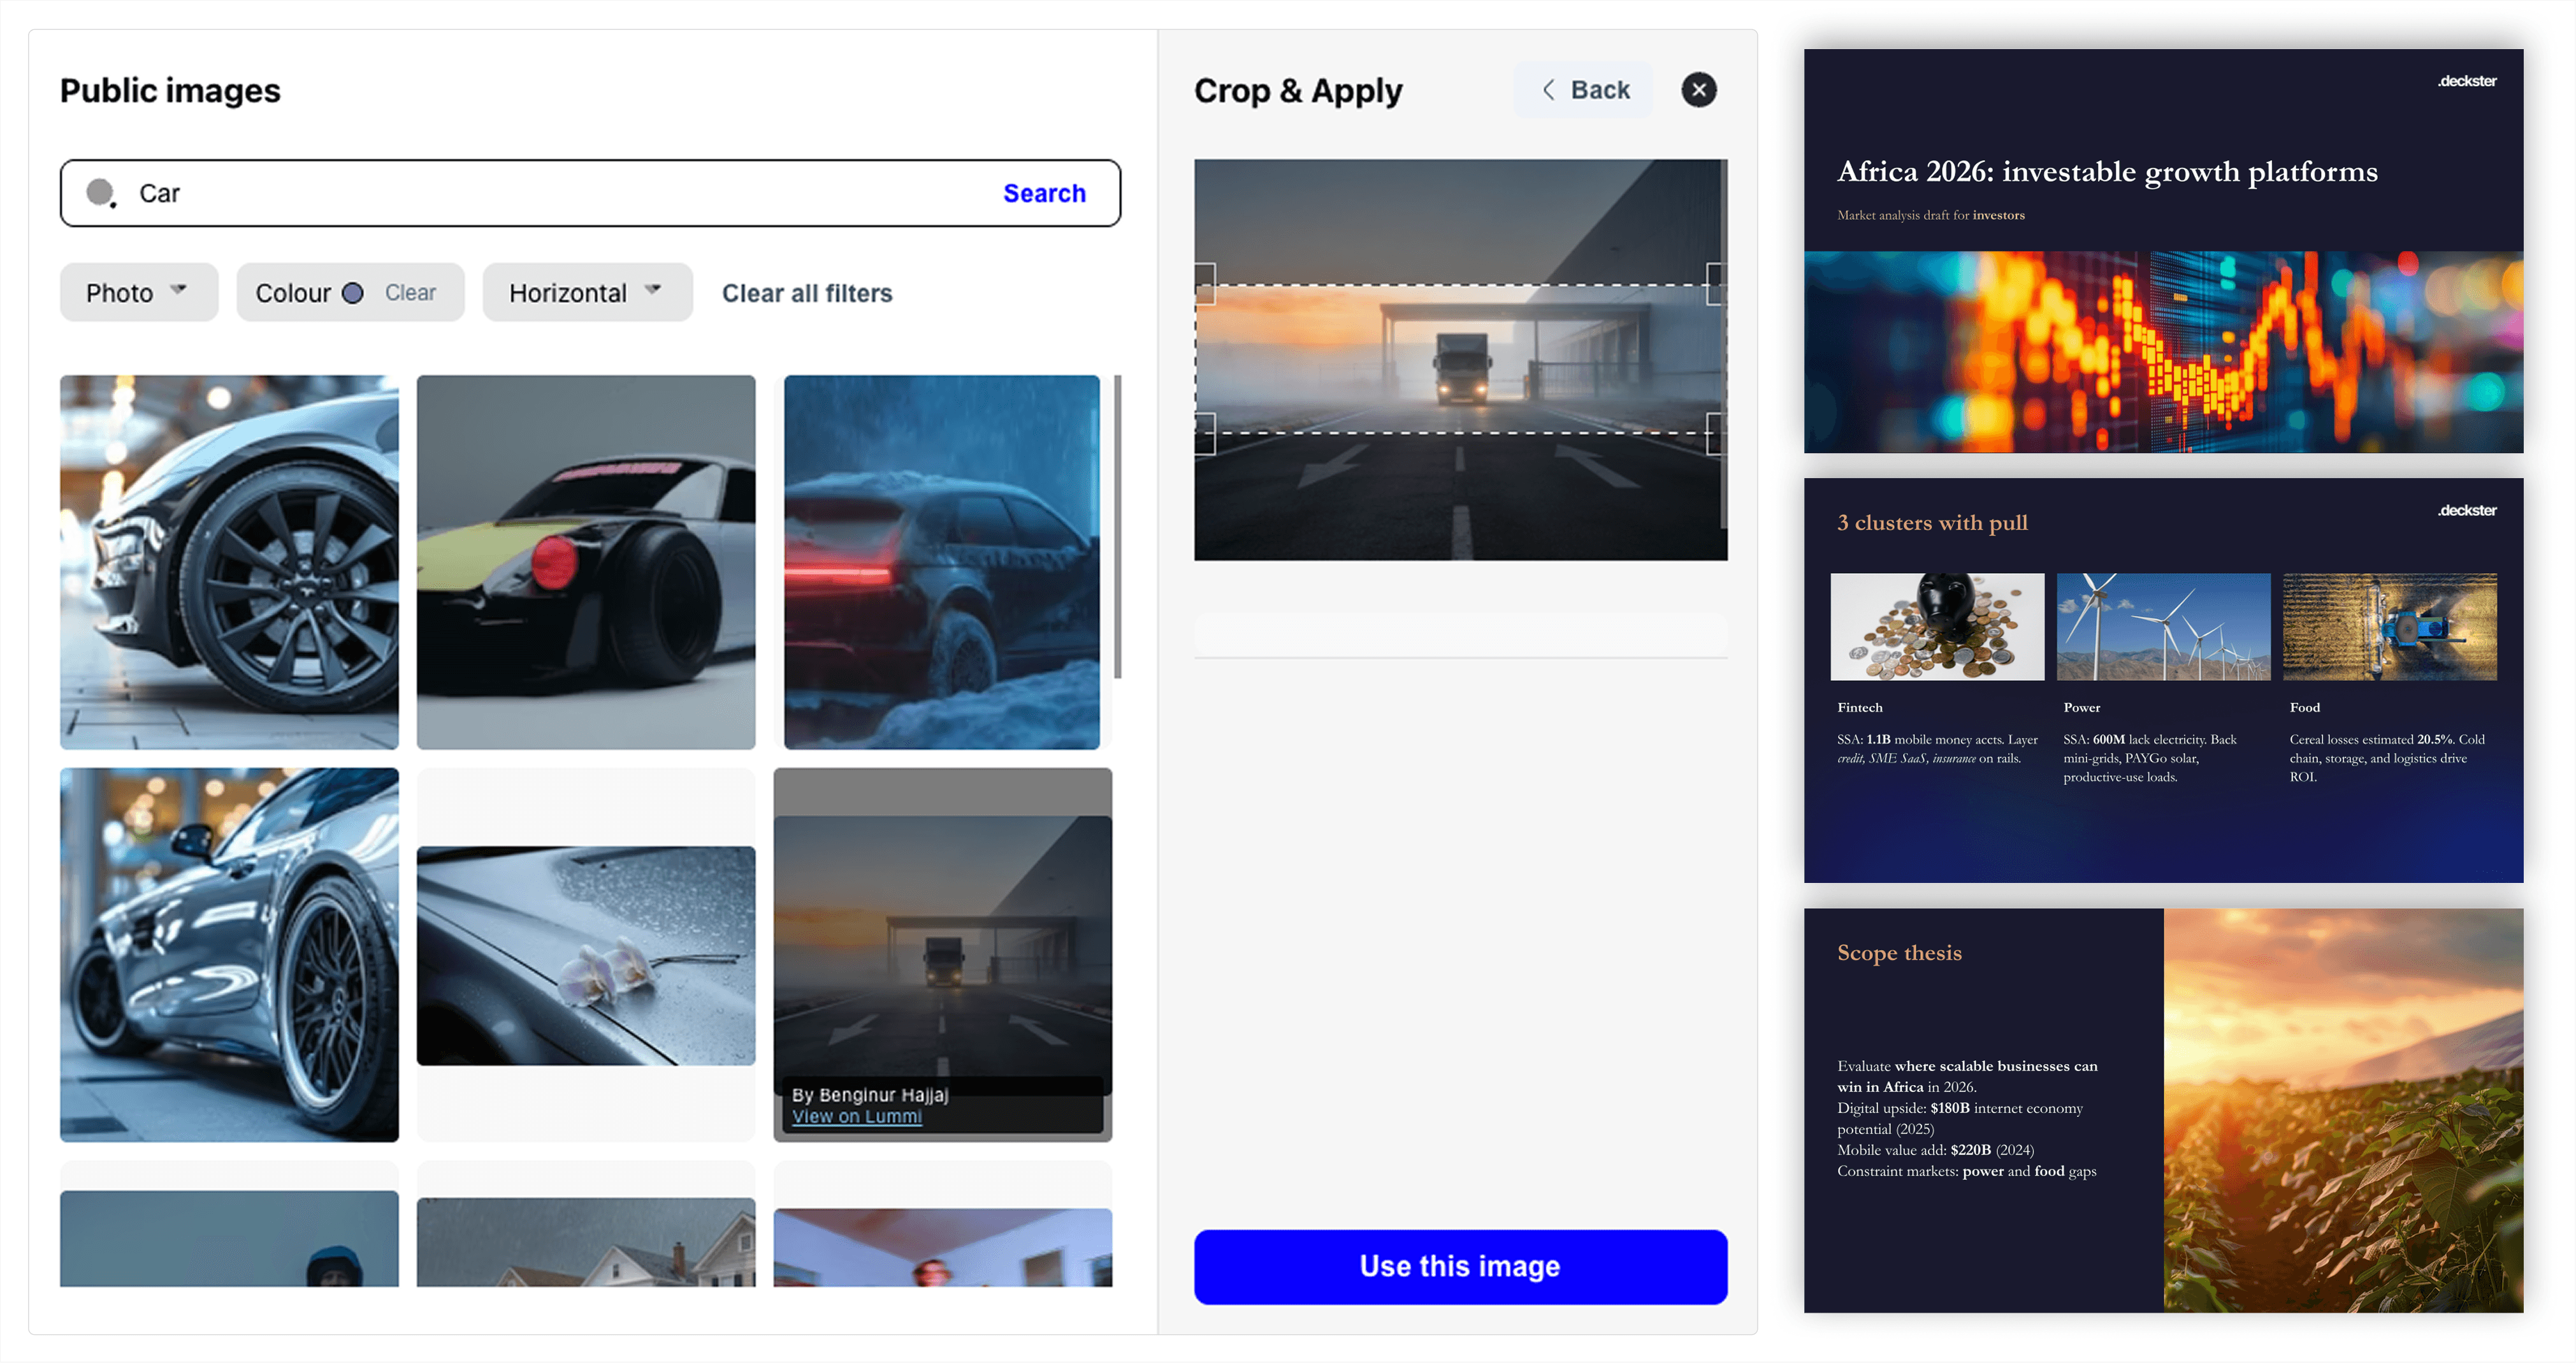This screenshot has height=1363, width=2576.
Task: Click the Car search input field
Action: coord(560,192)
